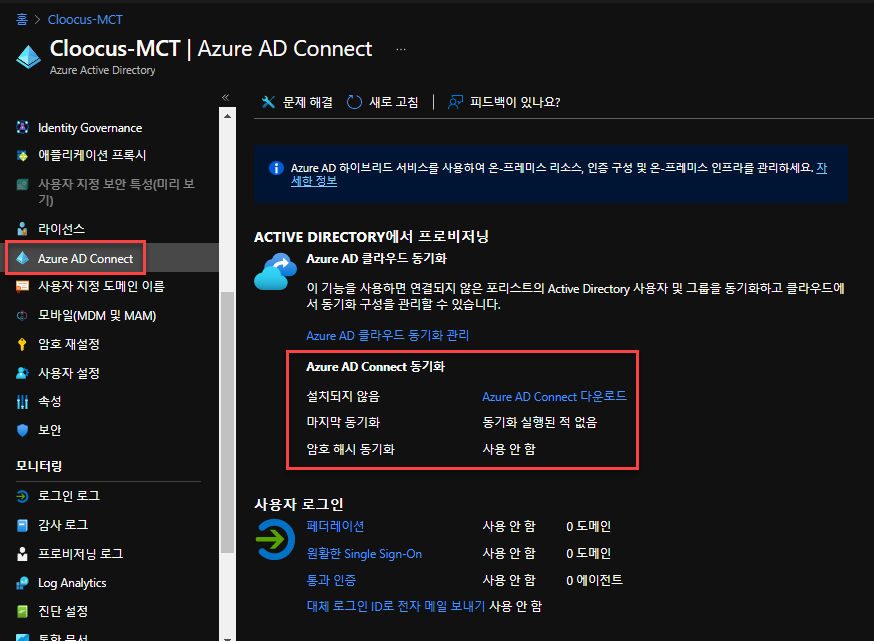Image resolution: width=874 pixels, height=641 pixels.
Task: Open 프로비저닝 로그 menu item
Action: (80, 554)
